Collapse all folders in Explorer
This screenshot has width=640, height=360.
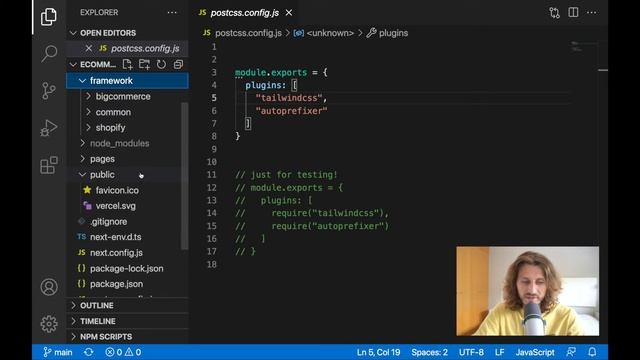point(178,64)
